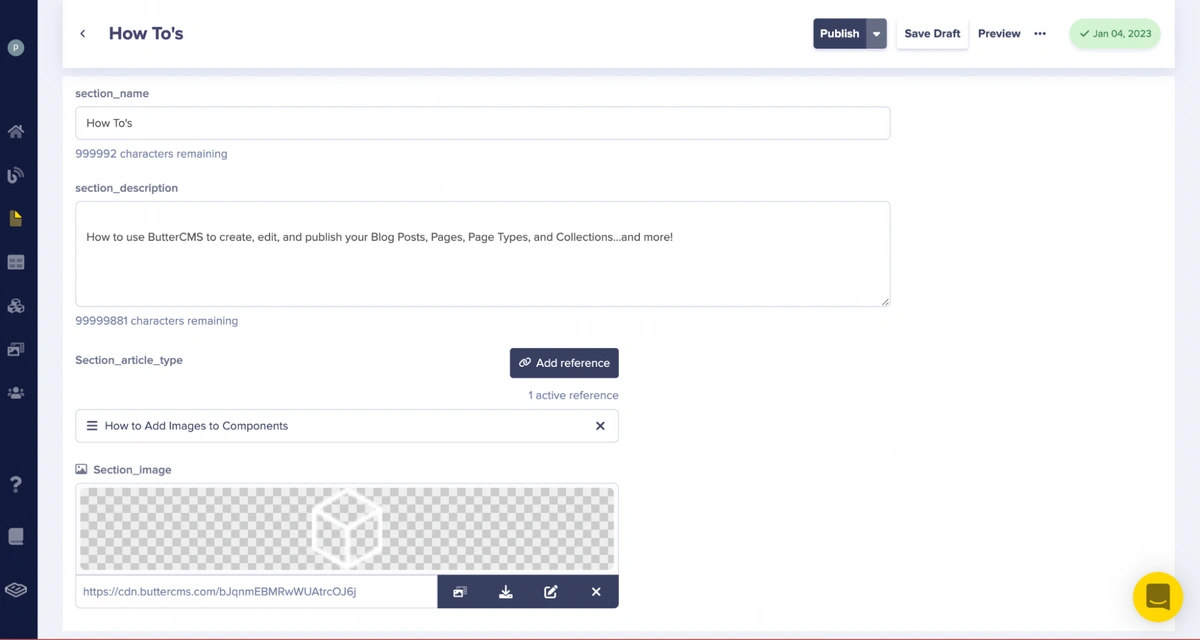Edit the Section_image with the pencil icon
This screenshot has height=640, width=1200.
pyautogui.click(x=551, y=592)
